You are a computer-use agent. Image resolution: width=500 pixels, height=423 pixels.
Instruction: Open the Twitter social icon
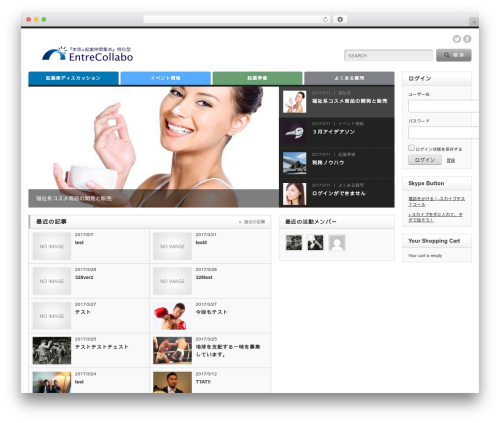(457, 39)
